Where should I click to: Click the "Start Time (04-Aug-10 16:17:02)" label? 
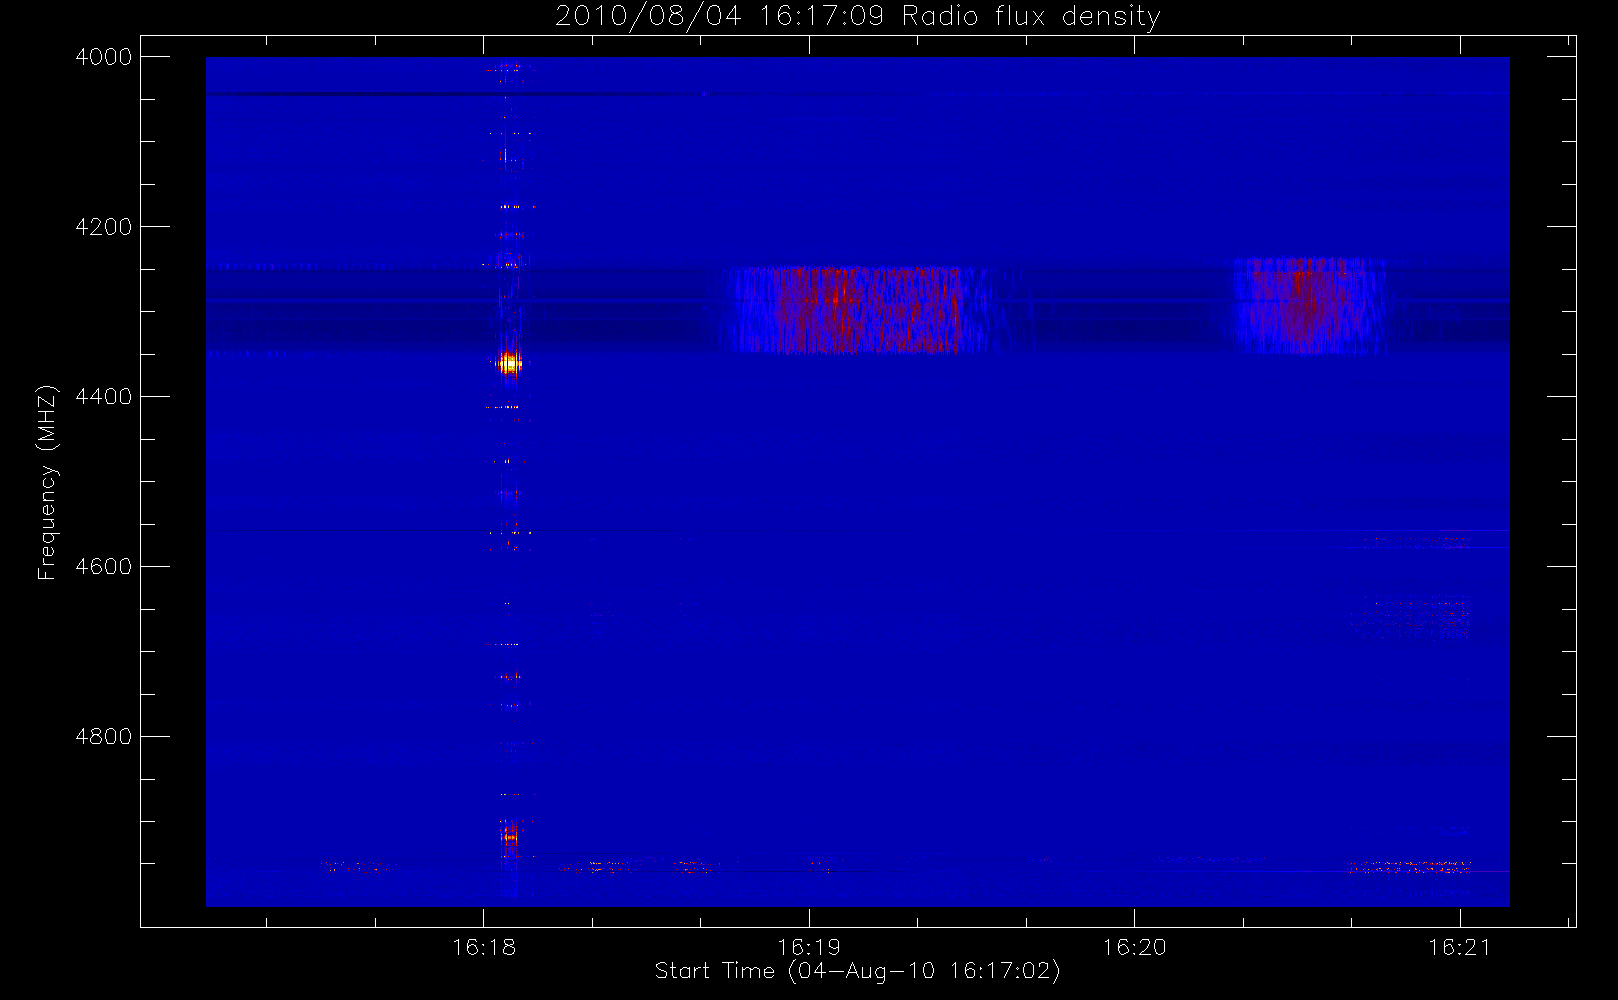(857, 971)
